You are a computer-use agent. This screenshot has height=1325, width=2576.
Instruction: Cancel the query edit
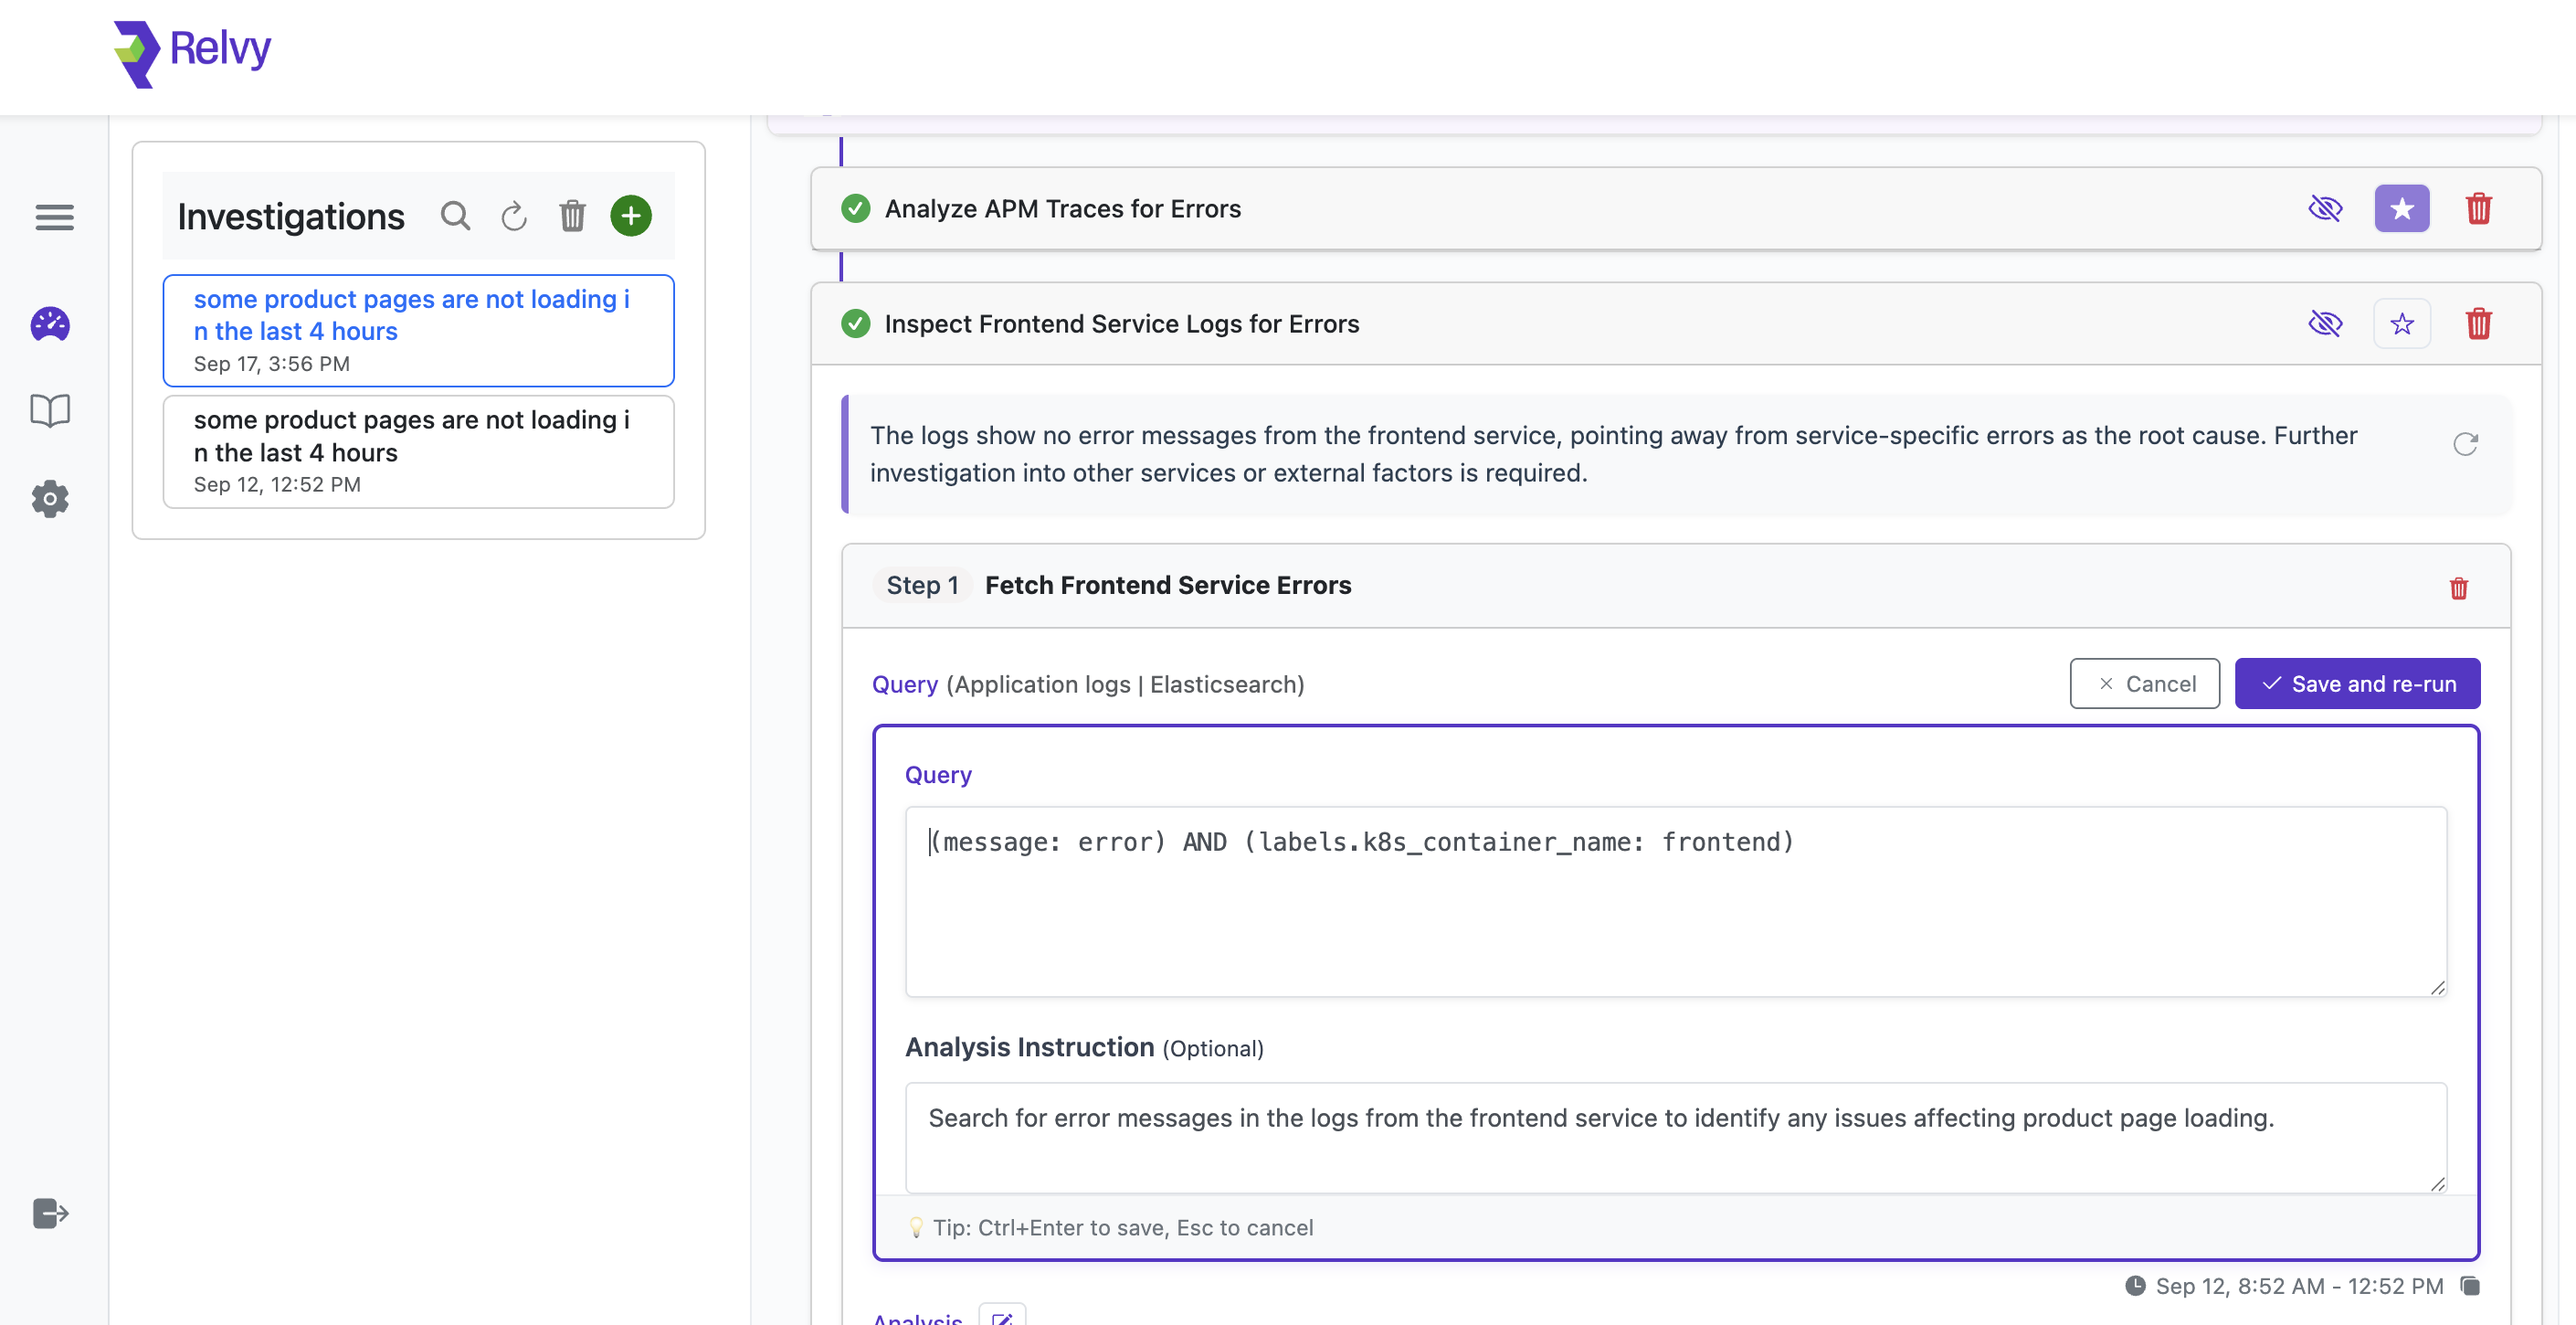2144,684
